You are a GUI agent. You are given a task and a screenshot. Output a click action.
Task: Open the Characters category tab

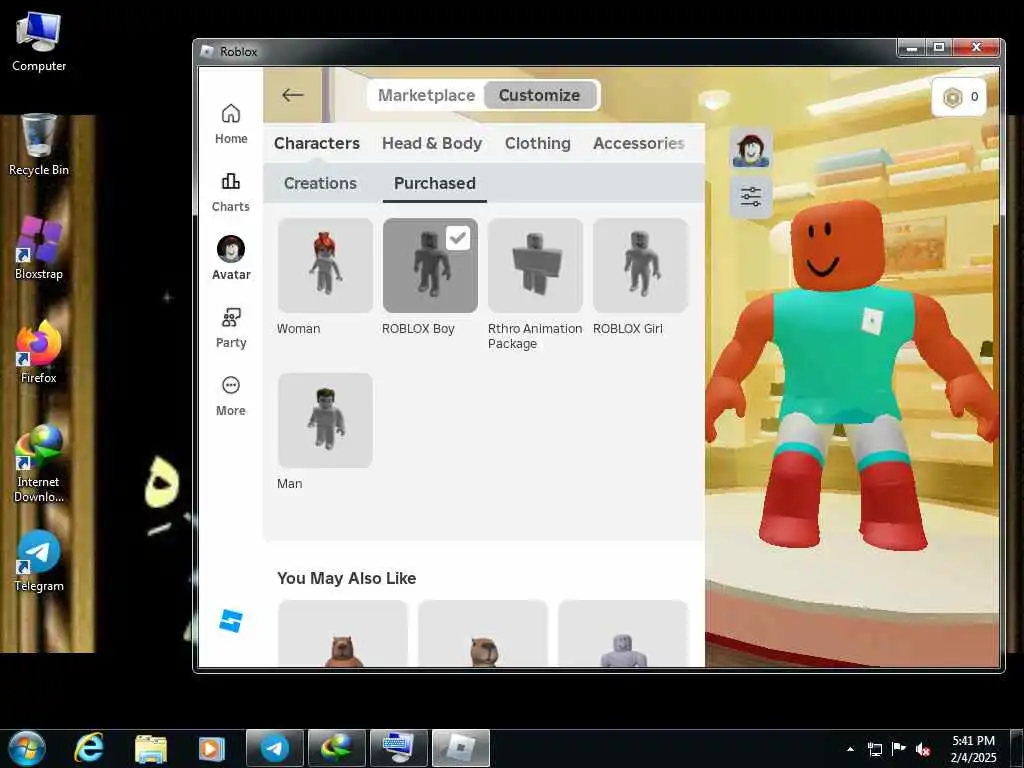click(317, 143)
